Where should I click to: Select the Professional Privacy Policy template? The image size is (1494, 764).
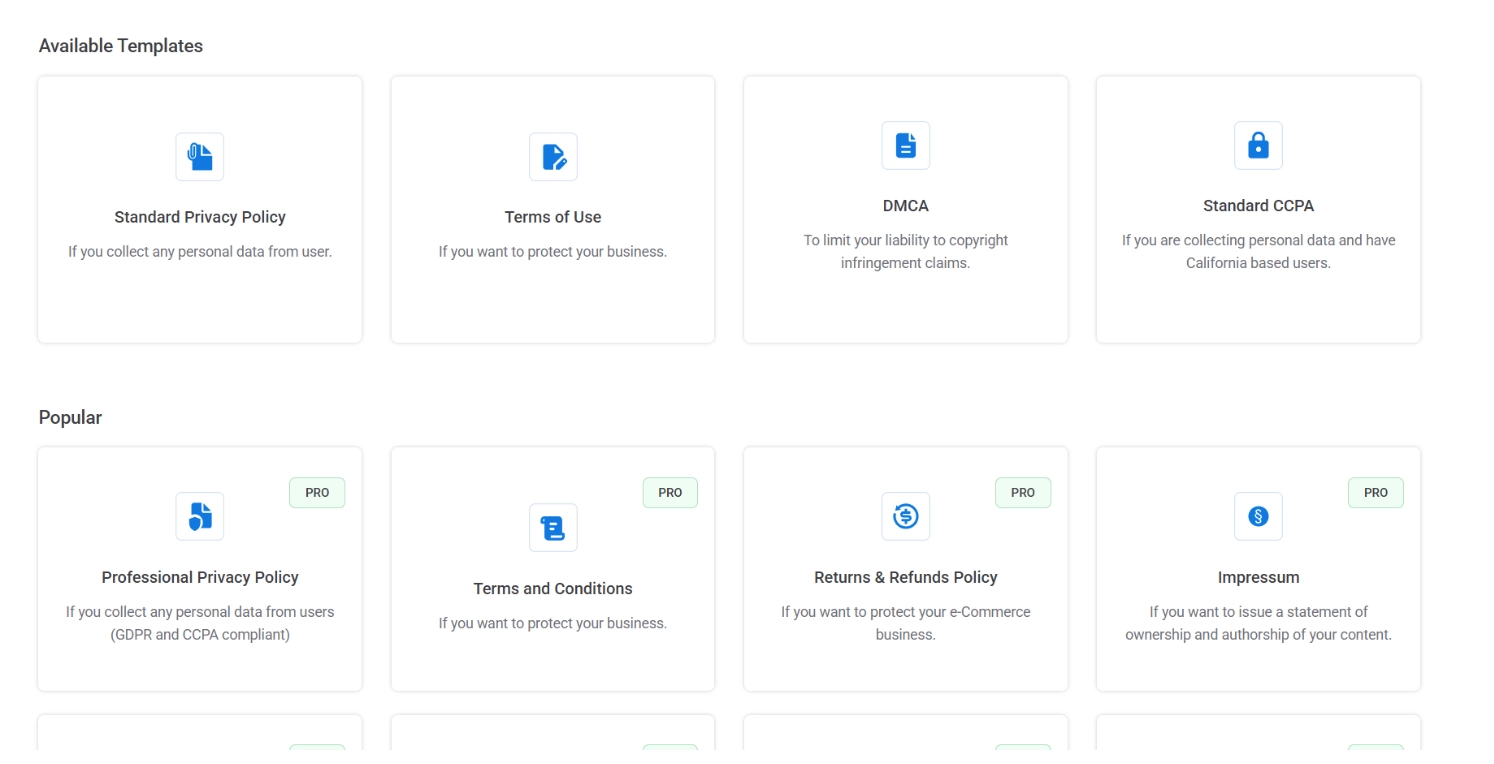pyautogui.click(x=199, y=567)
